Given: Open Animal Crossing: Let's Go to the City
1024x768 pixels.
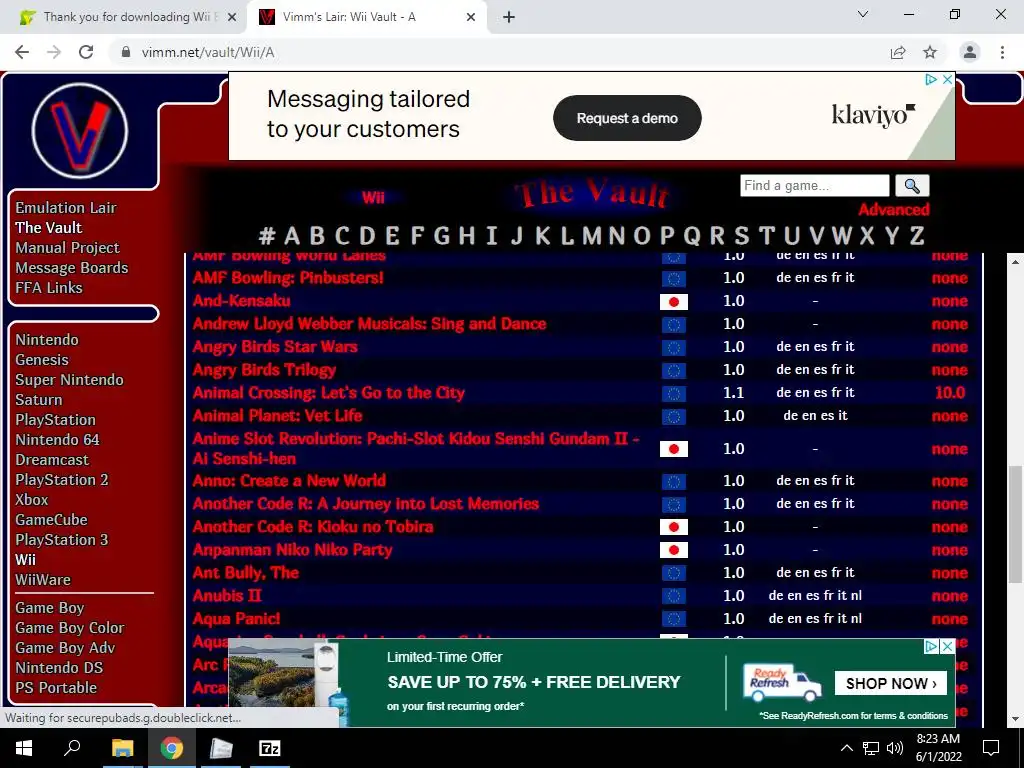Looking at the screenshot, I should [328, 393].
